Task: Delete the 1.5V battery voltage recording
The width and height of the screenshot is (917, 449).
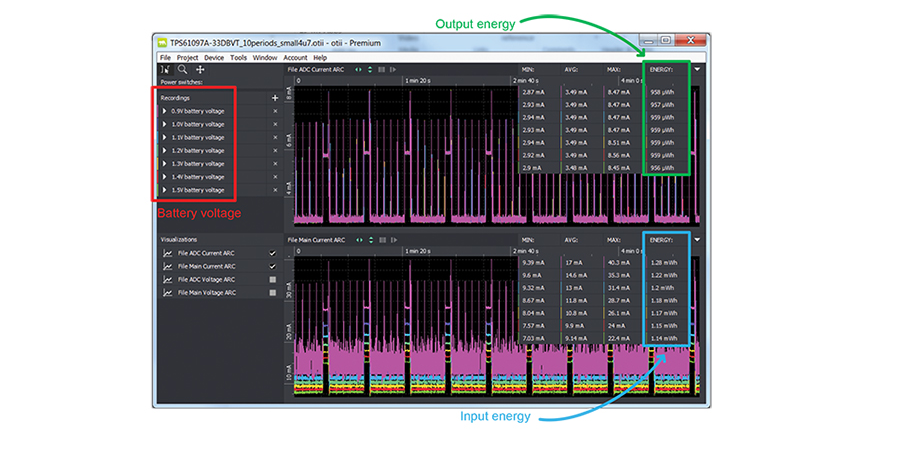Action: pyautogui.click(x=275, y=190)
